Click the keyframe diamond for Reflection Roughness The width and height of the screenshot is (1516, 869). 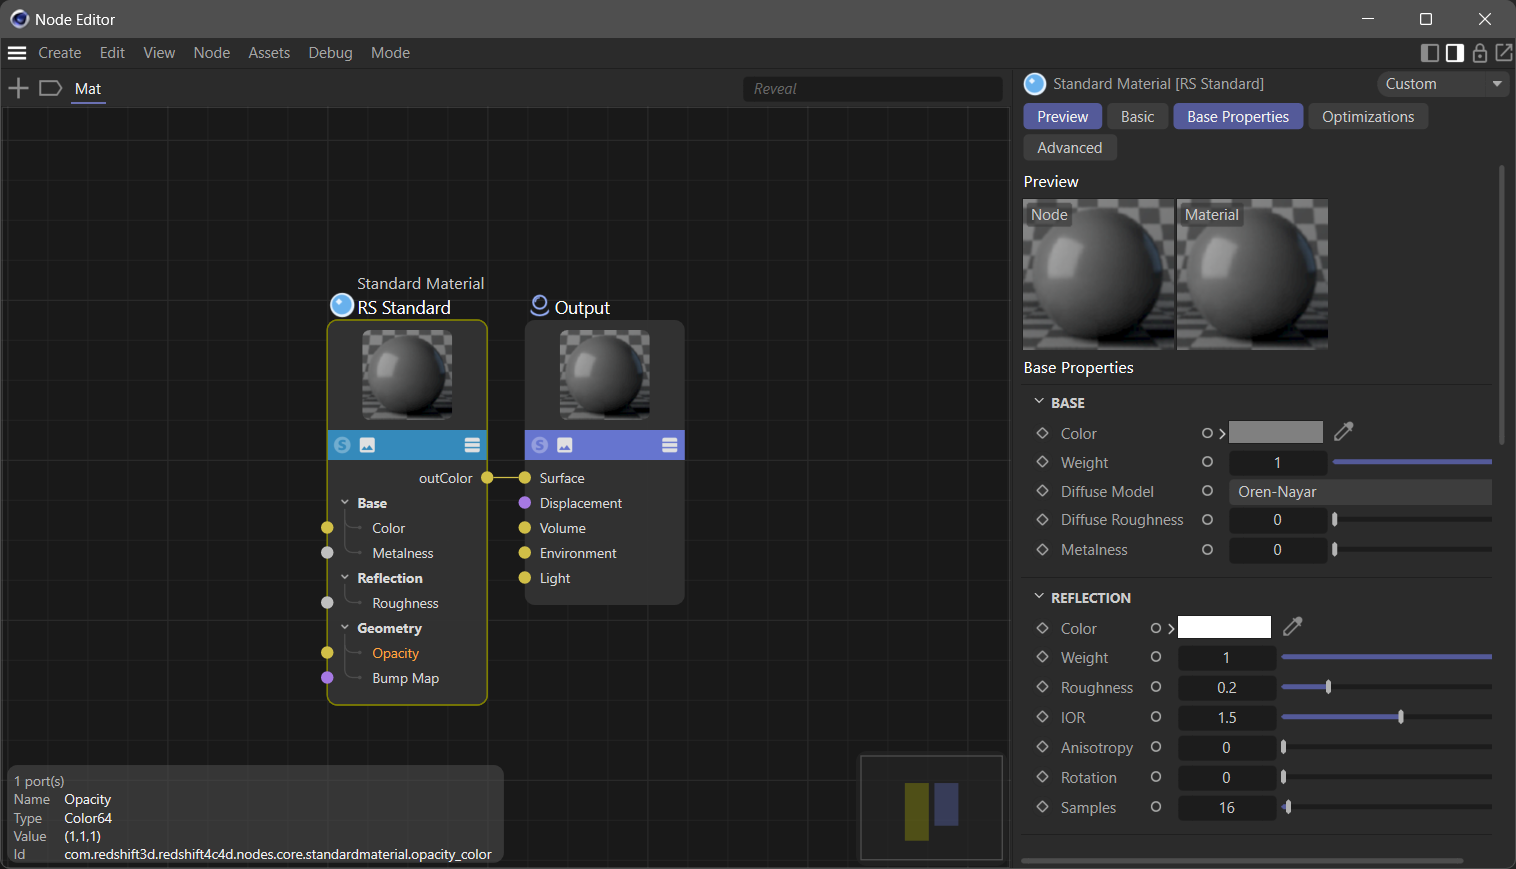(x=1042, y=687)
